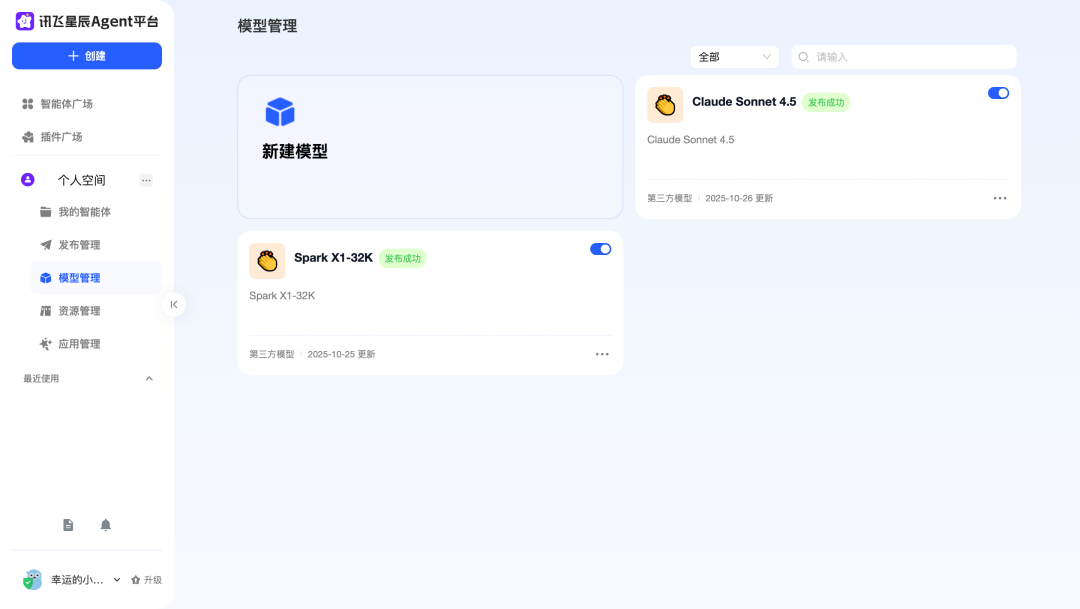Click the Claude Sonnet 4.5 model icon
This screenshot has width=1080, height=609.
coord(665,105)
